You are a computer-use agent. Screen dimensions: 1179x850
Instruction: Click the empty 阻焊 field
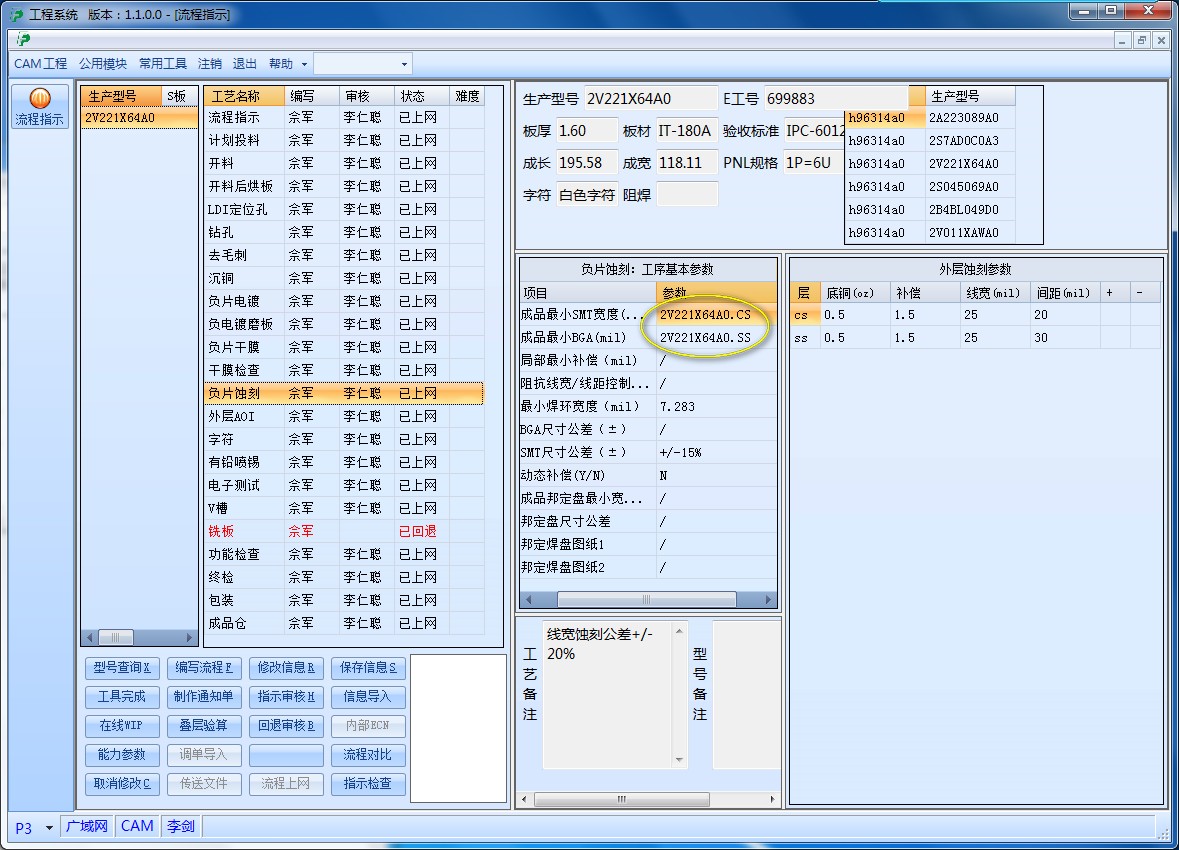tap(687, 195)
